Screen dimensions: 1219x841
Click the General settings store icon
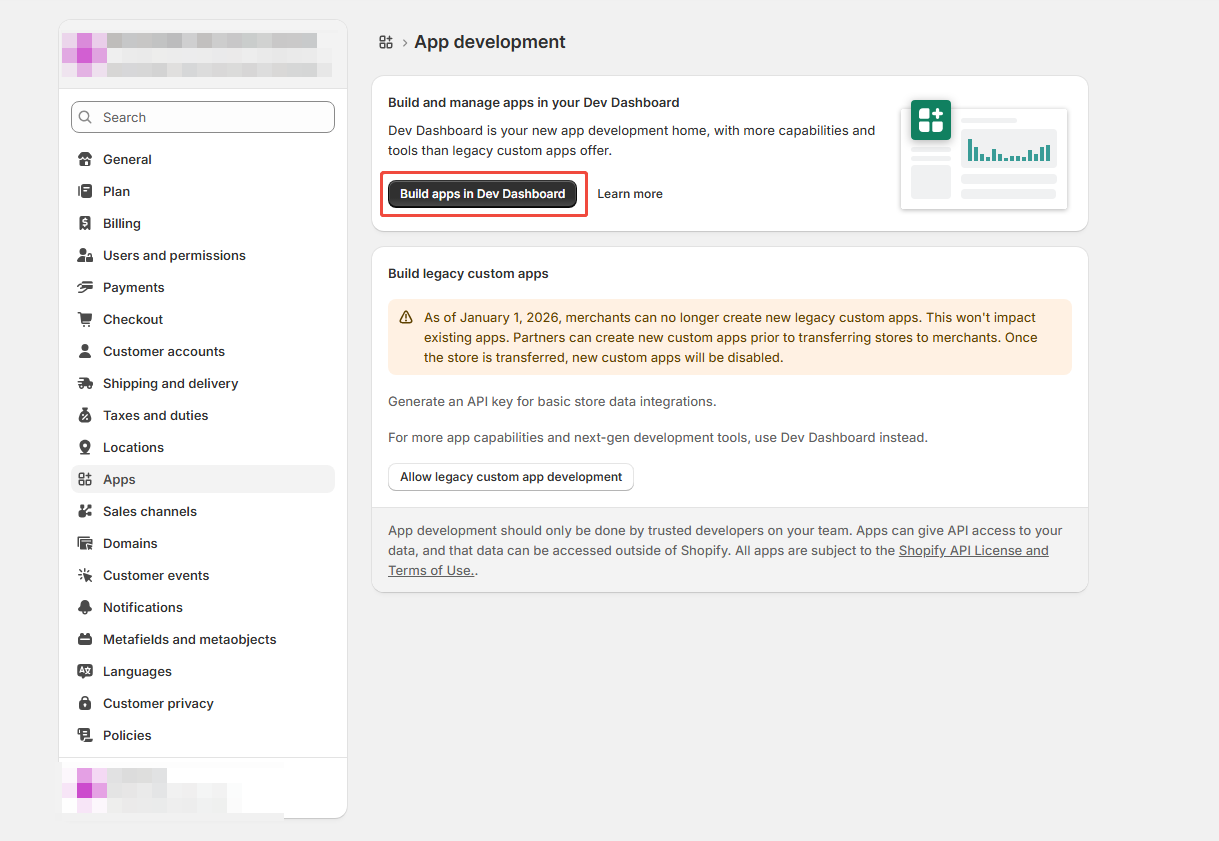pyautogui.click(x=85, y=159)
